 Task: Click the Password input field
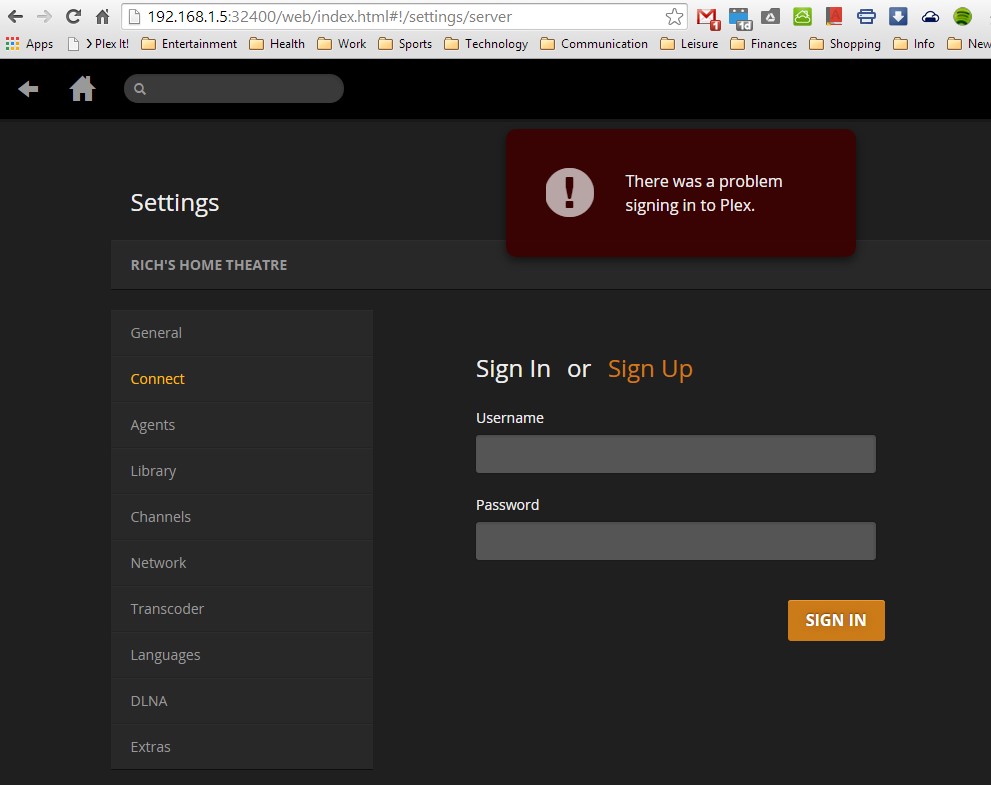676,541
